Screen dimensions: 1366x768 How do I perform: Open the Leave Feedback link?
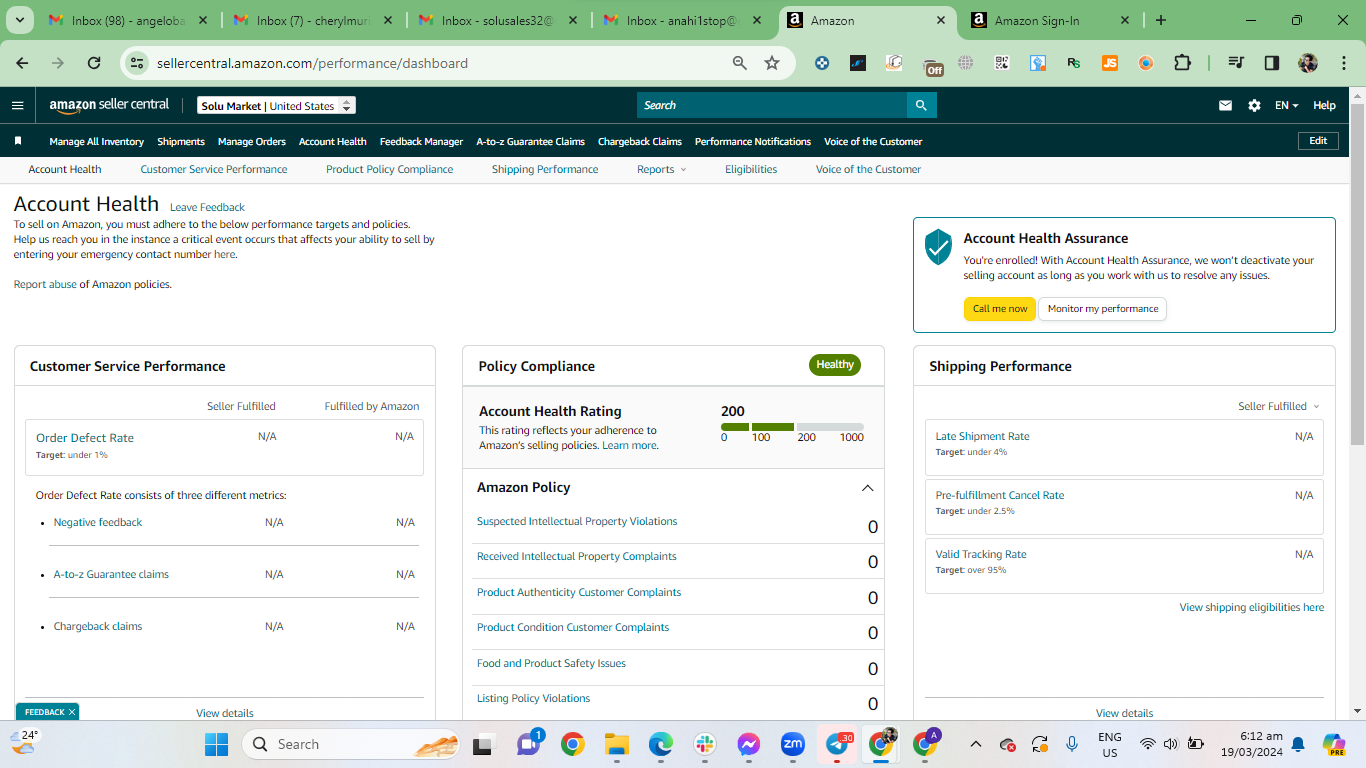[207, 207]
